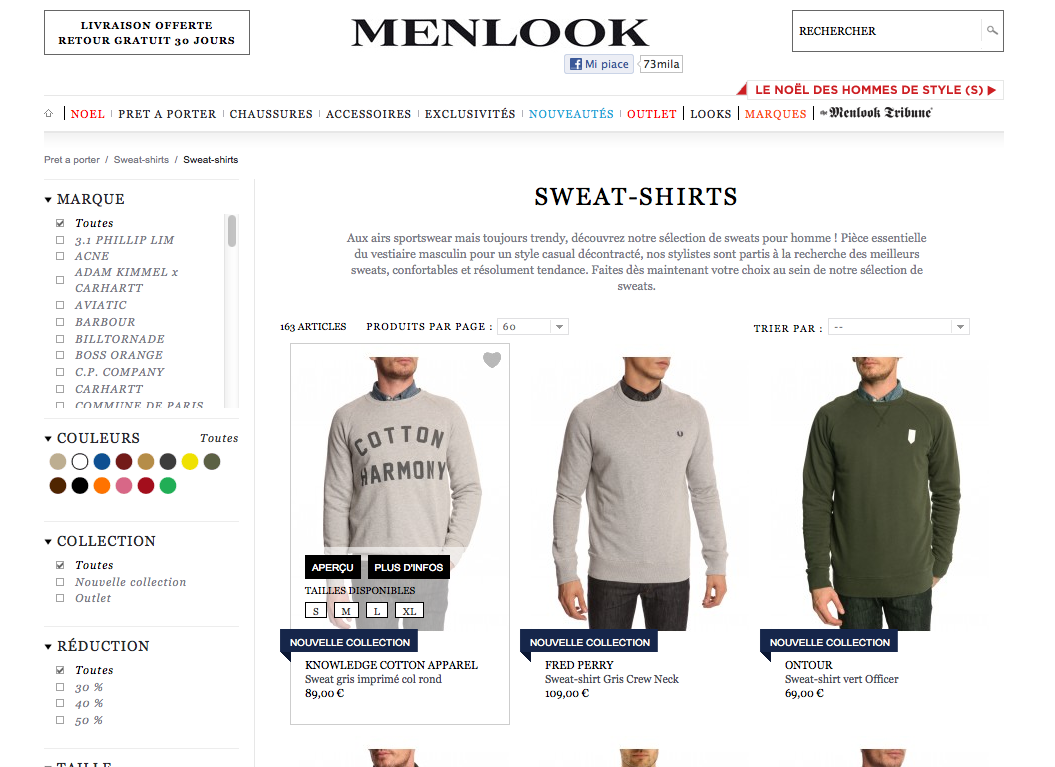Add Cotton Harmony sweat to wishlist heart
The height and width of the screenshot is (767, 1055).
pos(492,360)
